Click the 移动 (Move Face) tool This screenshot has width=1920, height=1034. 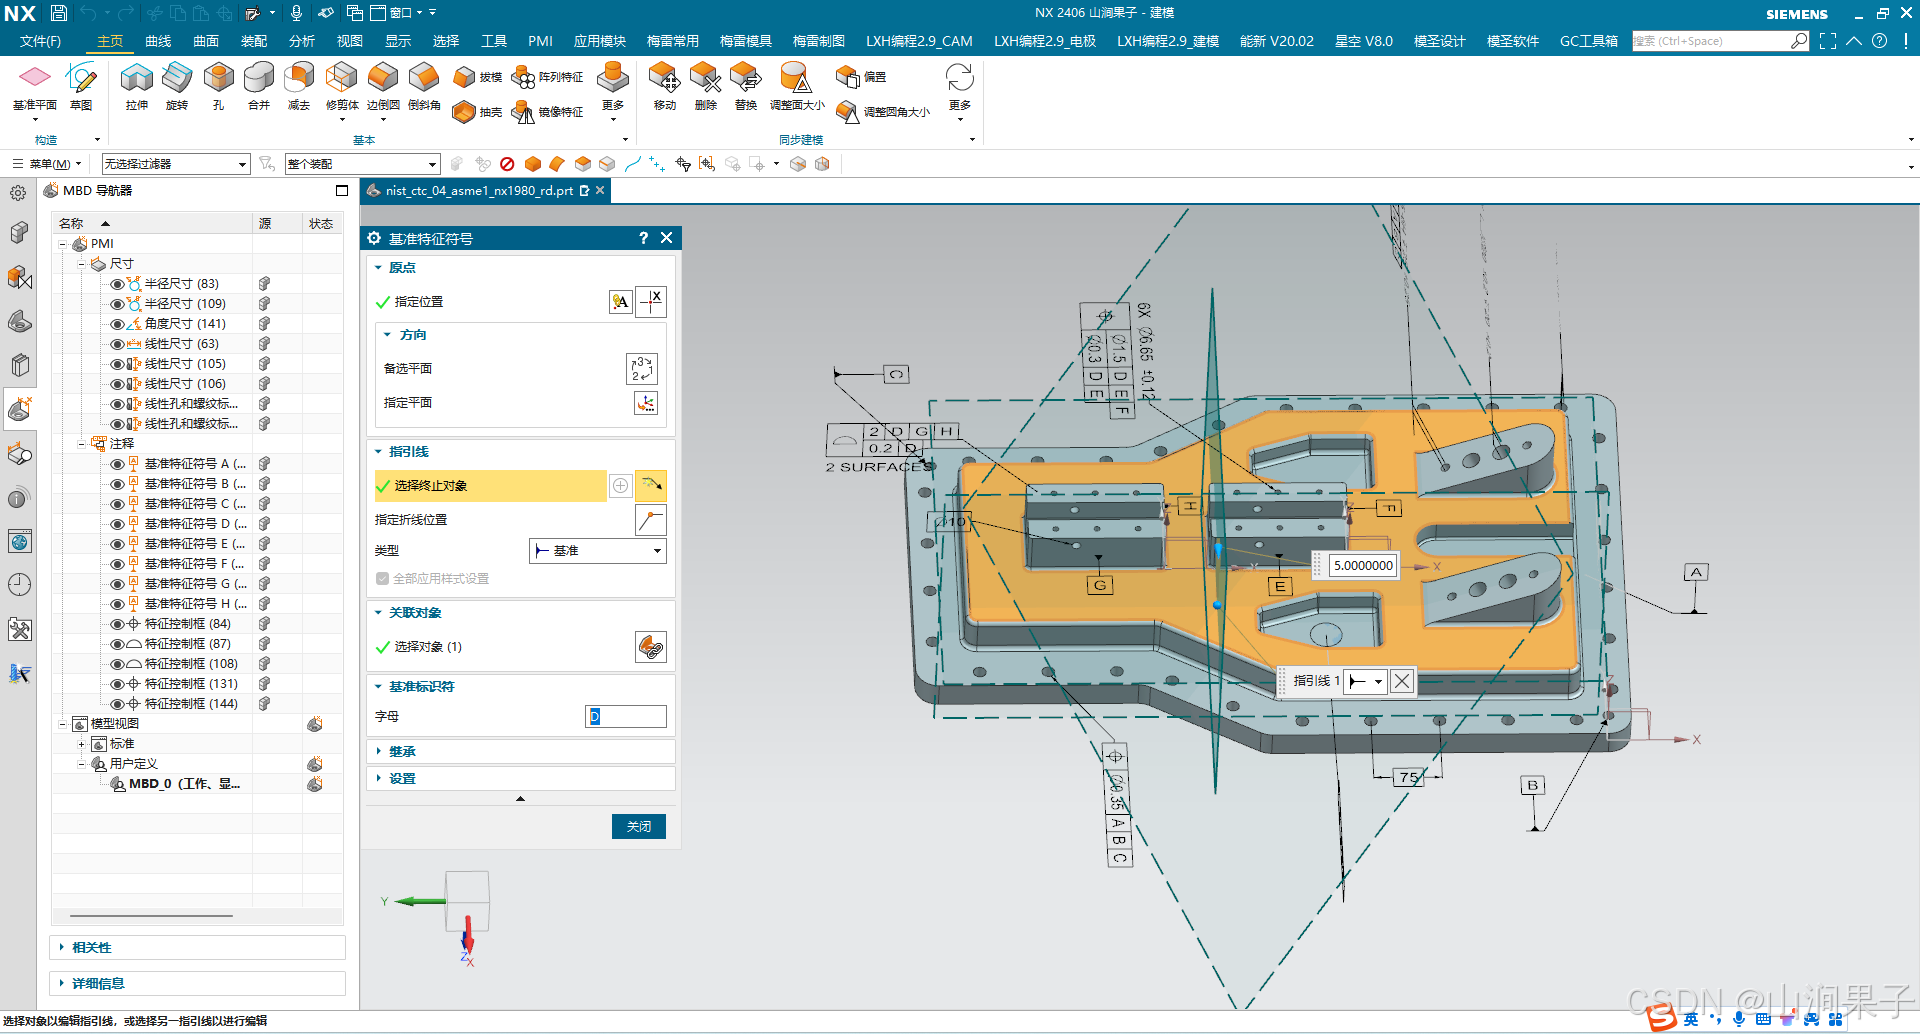[x=664, y=86]
